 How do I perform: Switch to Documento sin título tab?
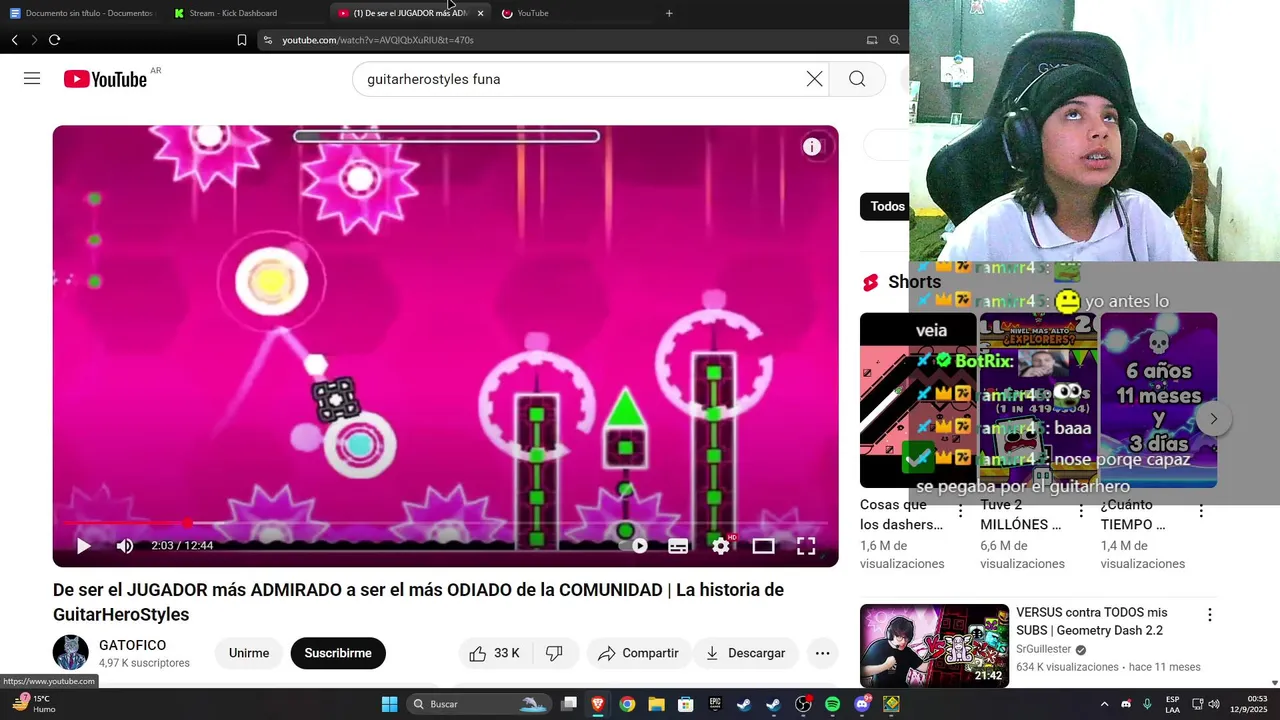click(x=82, y=13)
